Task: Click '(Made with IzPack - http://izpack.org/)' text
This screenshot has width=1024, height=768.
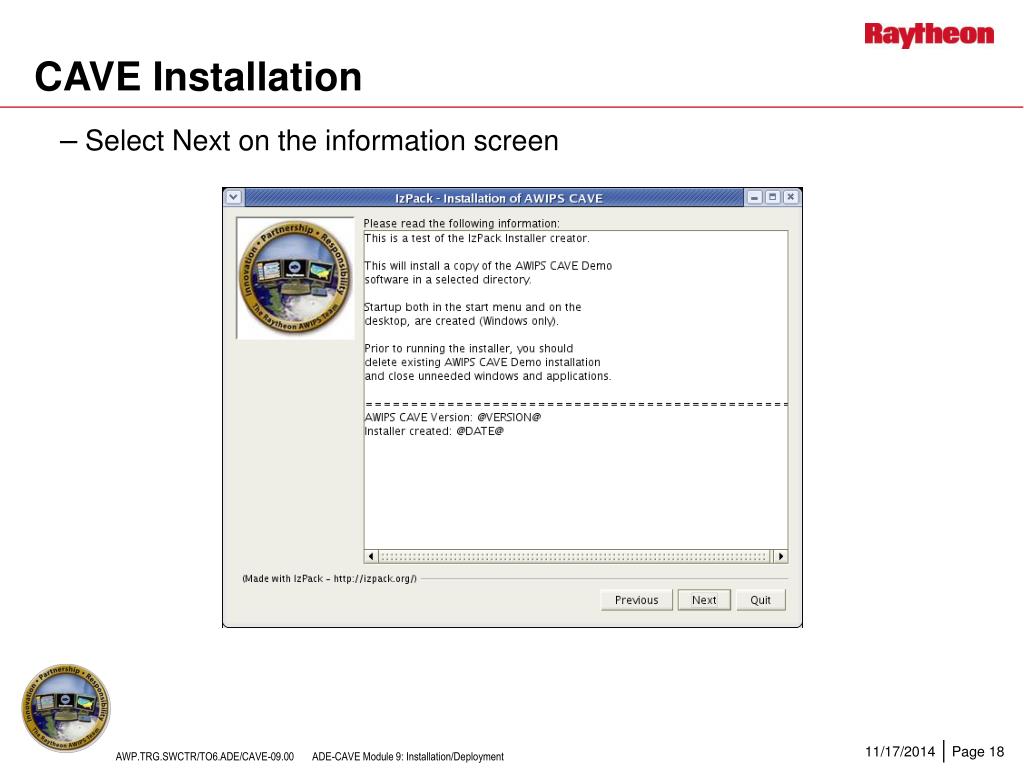Action: pyautogui.click(x=329, y=579)
